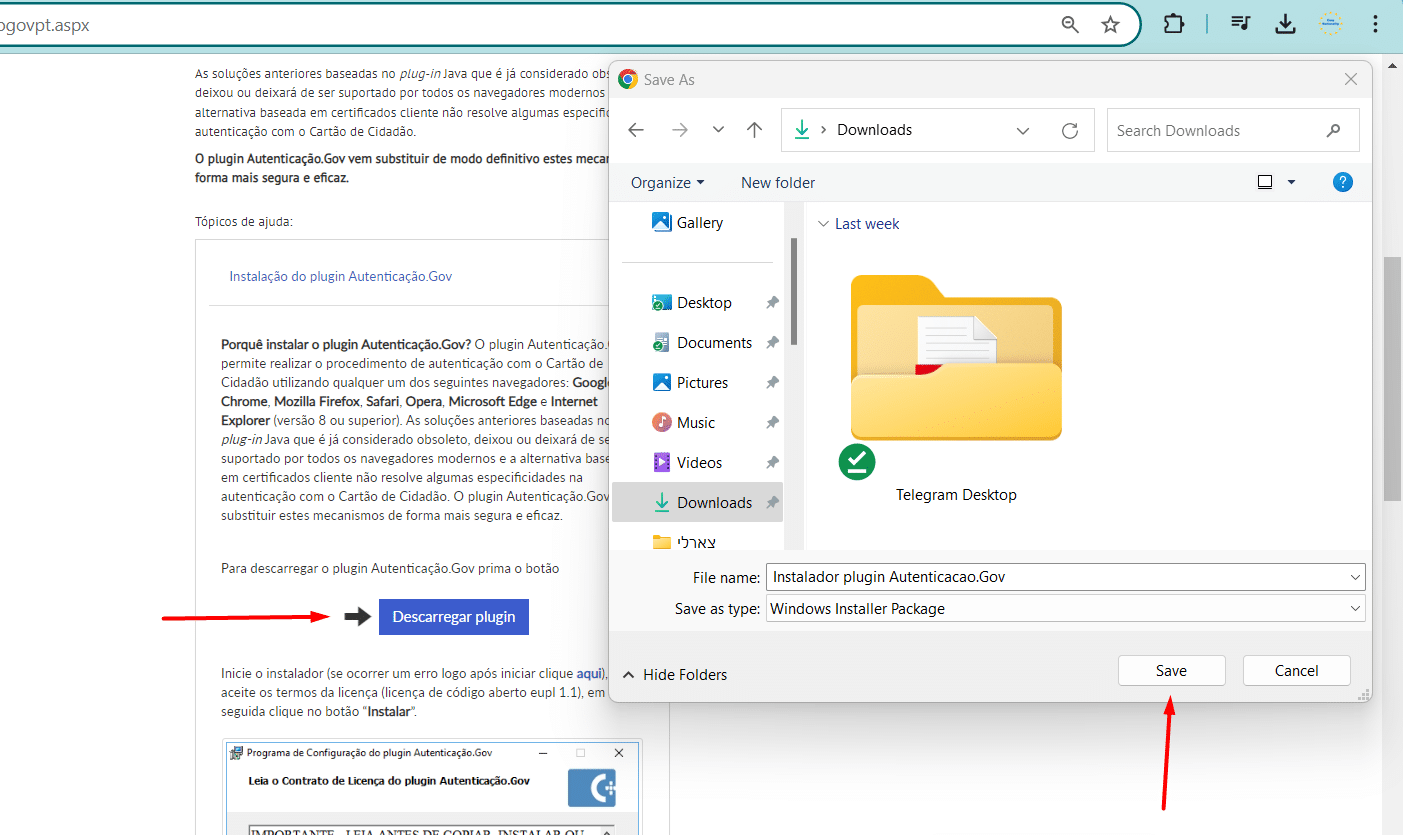Collapse the Last week group

pos(823,224)
